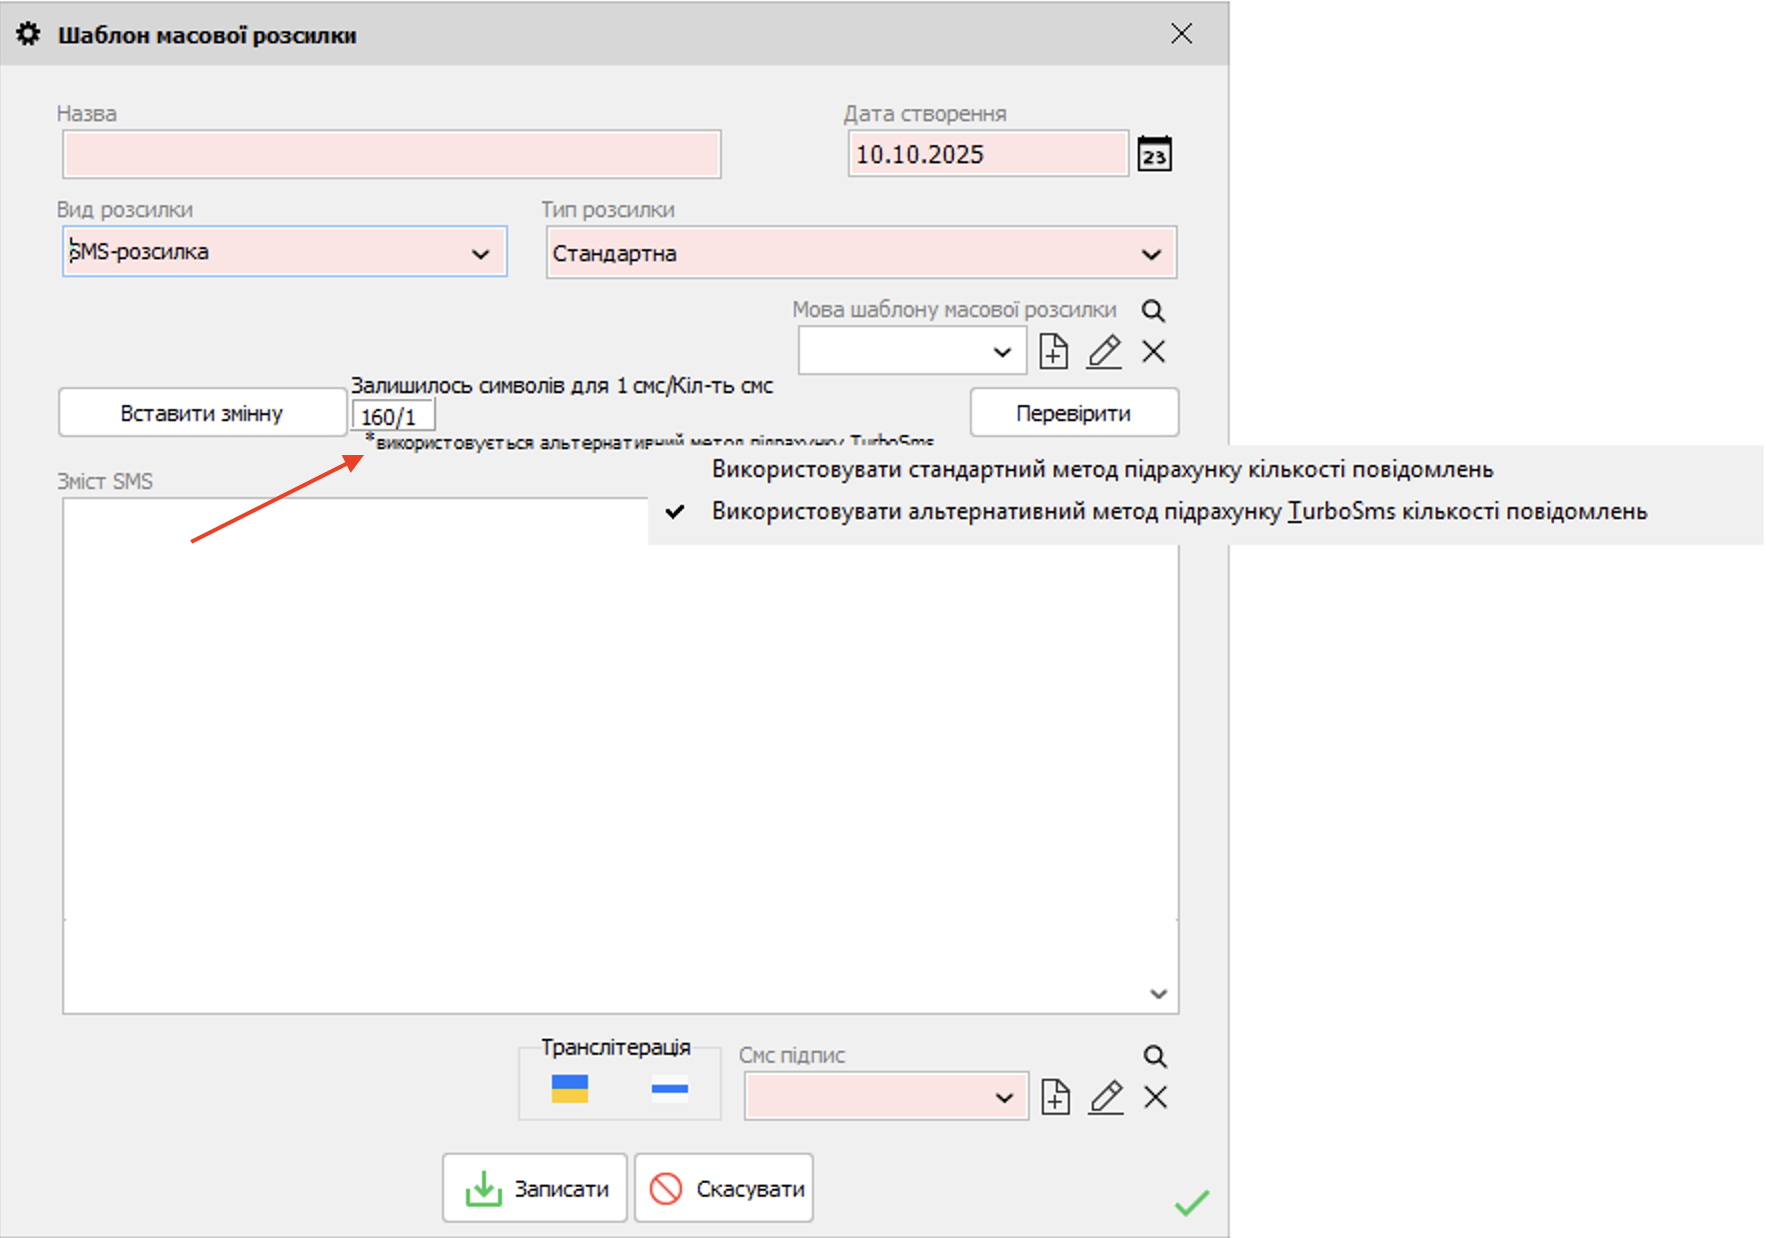Select Ukrainian flag transliteration option
The height and width of the screenshot is (1238, 1766).
(570, 1089)
